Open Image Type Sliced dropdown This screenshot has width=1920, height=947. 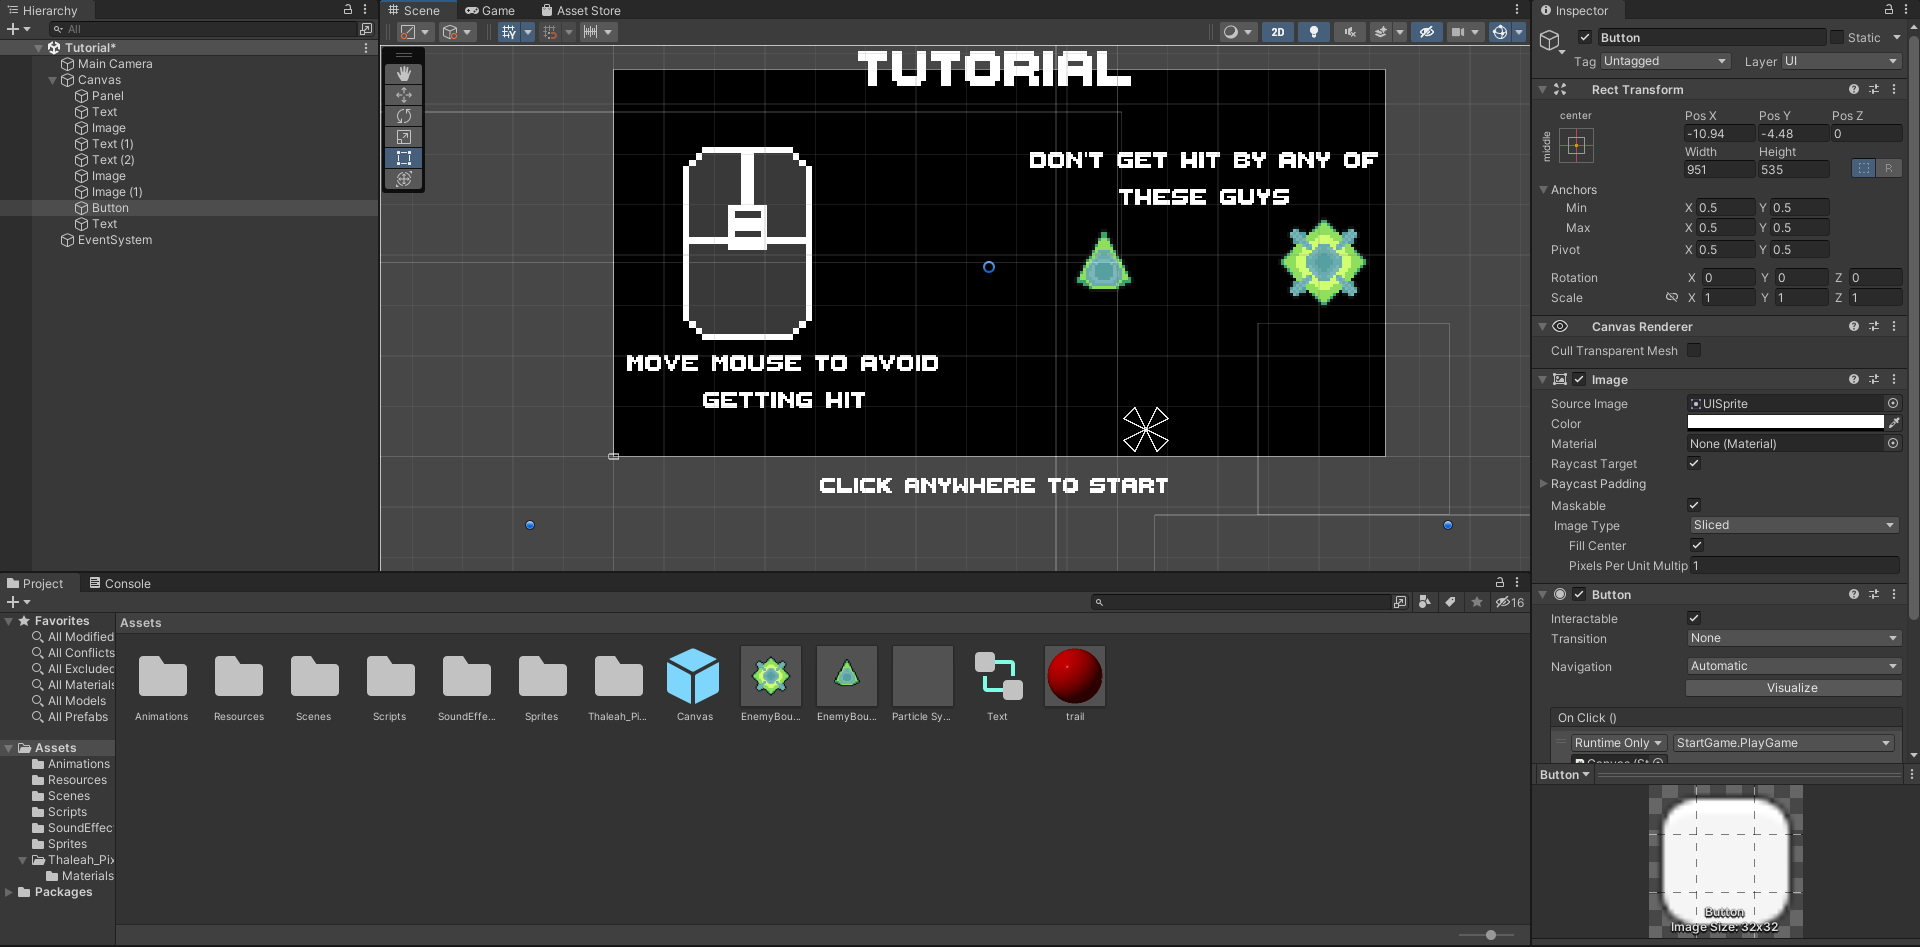(1794, 525)
